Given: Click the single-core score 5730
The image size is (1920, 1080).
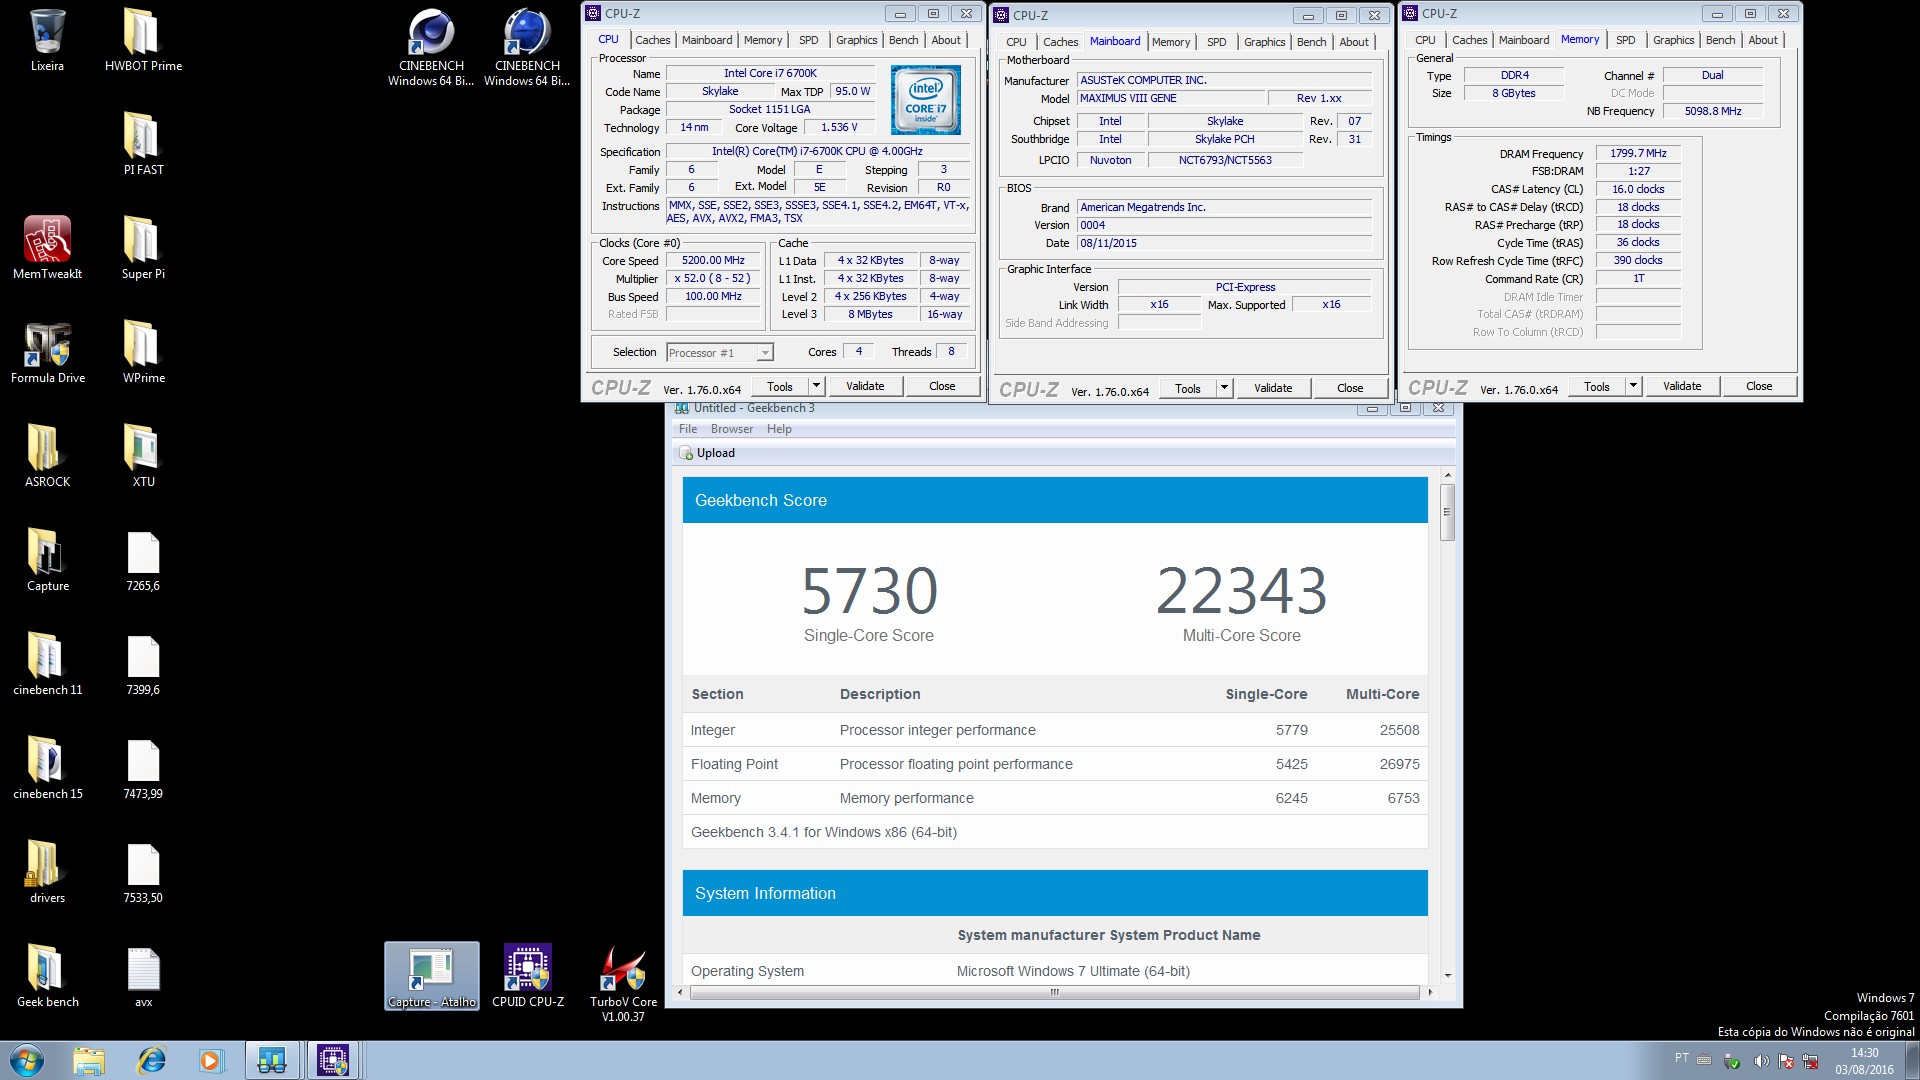Looking at the screenshot, I should click(869, 590).
